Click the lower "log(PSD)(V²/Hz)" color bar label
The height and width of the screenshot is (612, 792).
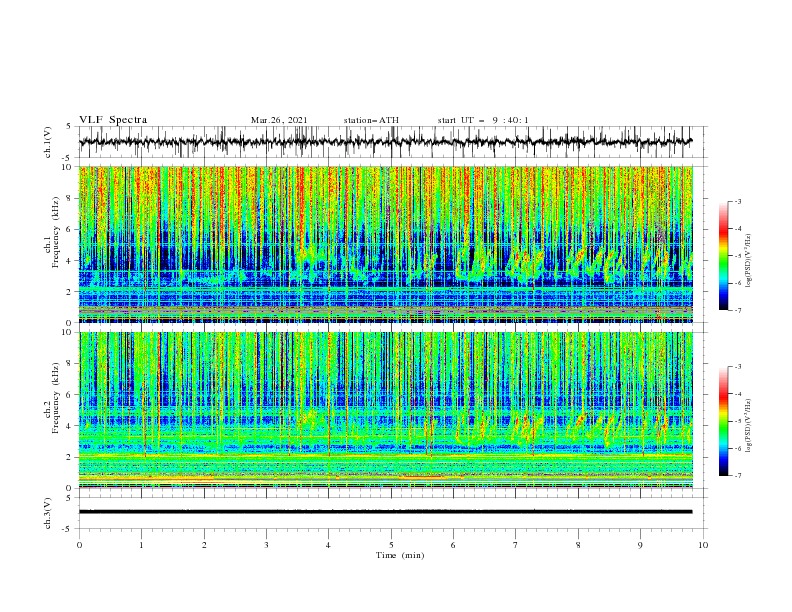point(748,426)
